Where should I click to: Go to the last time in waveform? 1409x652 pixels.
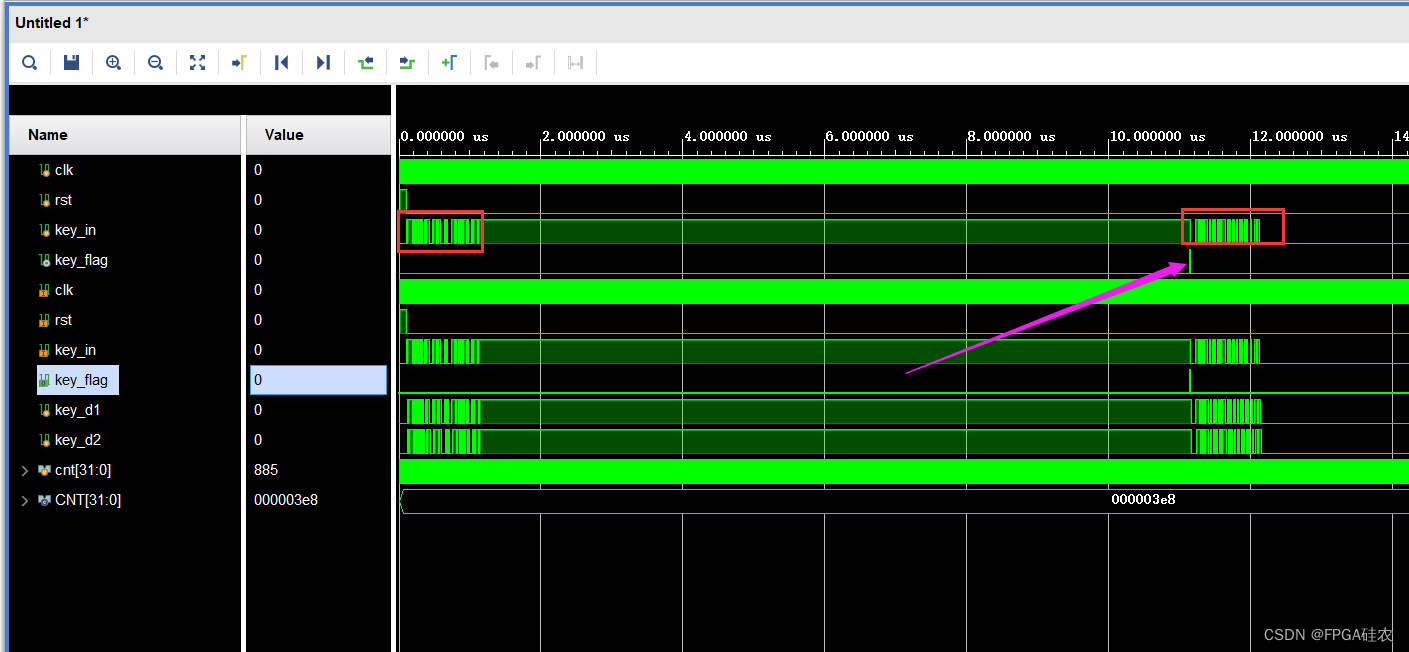click(x=323, y=62)
